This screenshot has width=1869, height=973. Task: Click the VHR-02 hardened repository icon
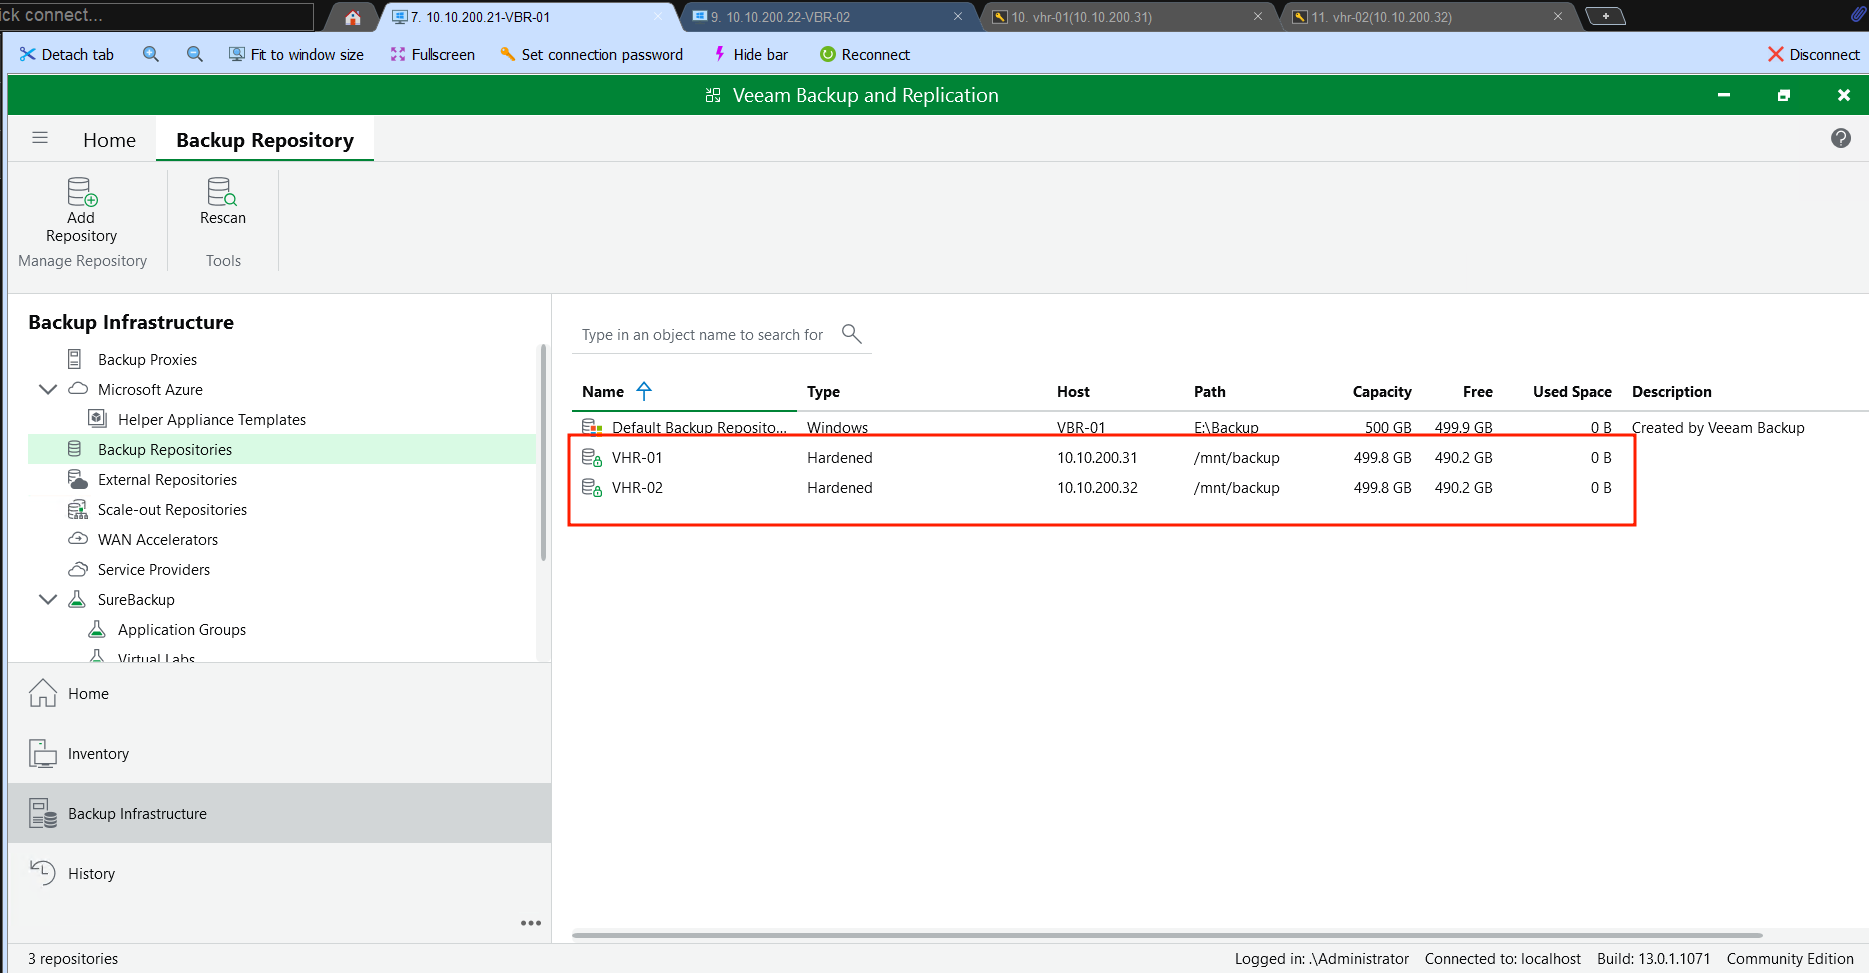pyautogui.click(x=592, y=488)
